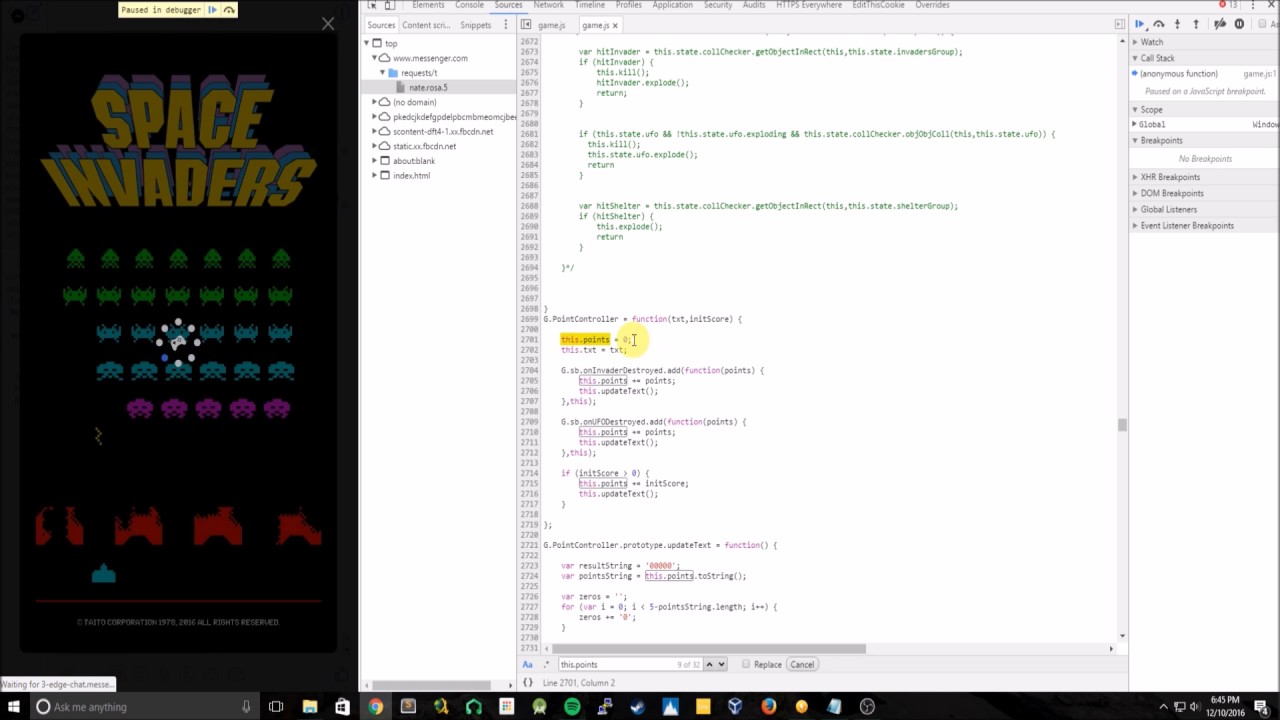This screenshot has width=1280, height=720.
Task: Collapse the requests/t folder
Action: click(382, 73)
